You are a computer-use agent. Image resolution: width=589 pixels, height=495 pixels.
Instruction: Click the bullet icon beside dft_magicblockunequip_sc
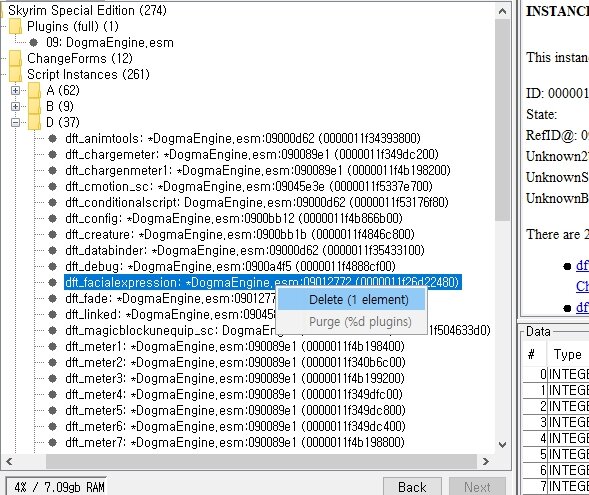pyautogui.click(x=53, y=331)
